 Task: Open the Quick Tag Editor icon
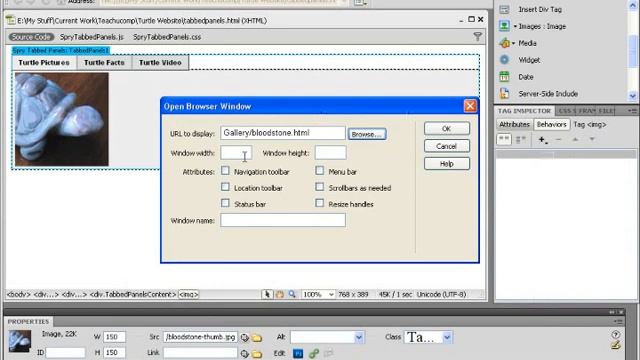coord(616,345)
